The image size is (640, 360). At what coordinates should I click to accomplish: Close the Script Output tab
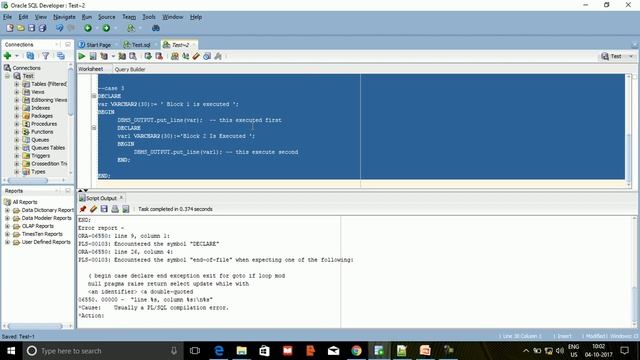[x=121, y=198]
